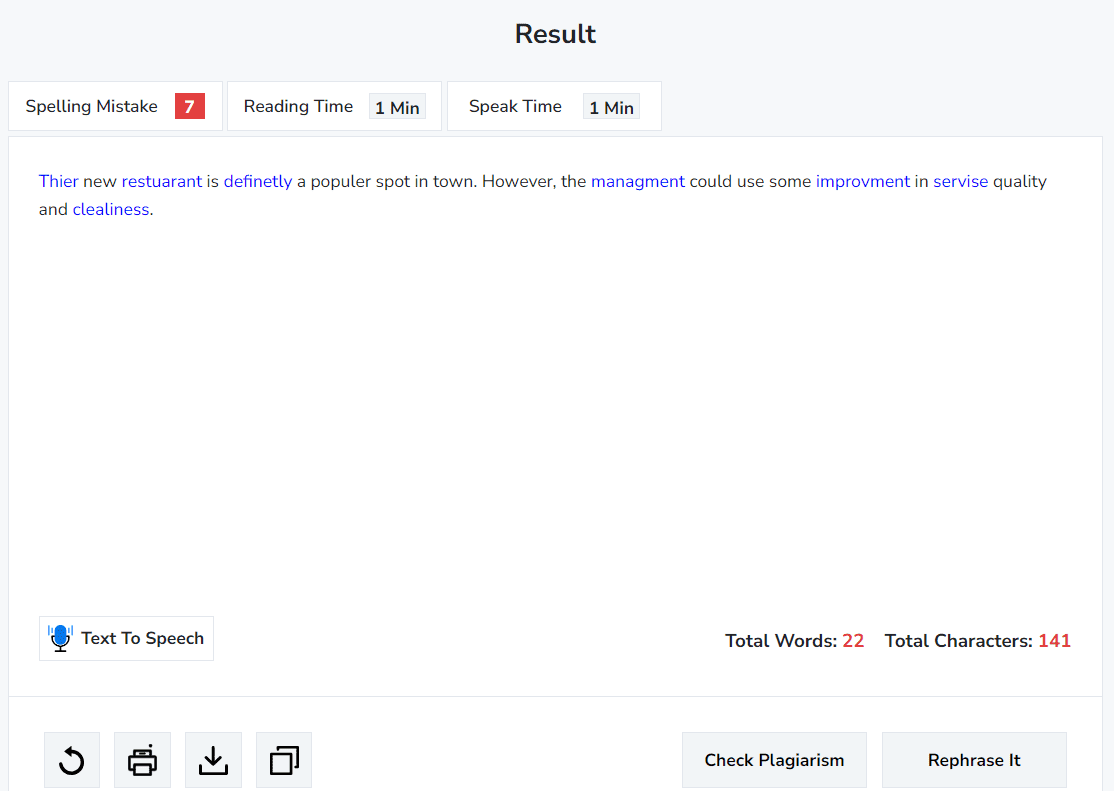Click the 1 Min badge next to Speak Time
This screenshot has height=791, width=1114.
(x=611, y=107)
